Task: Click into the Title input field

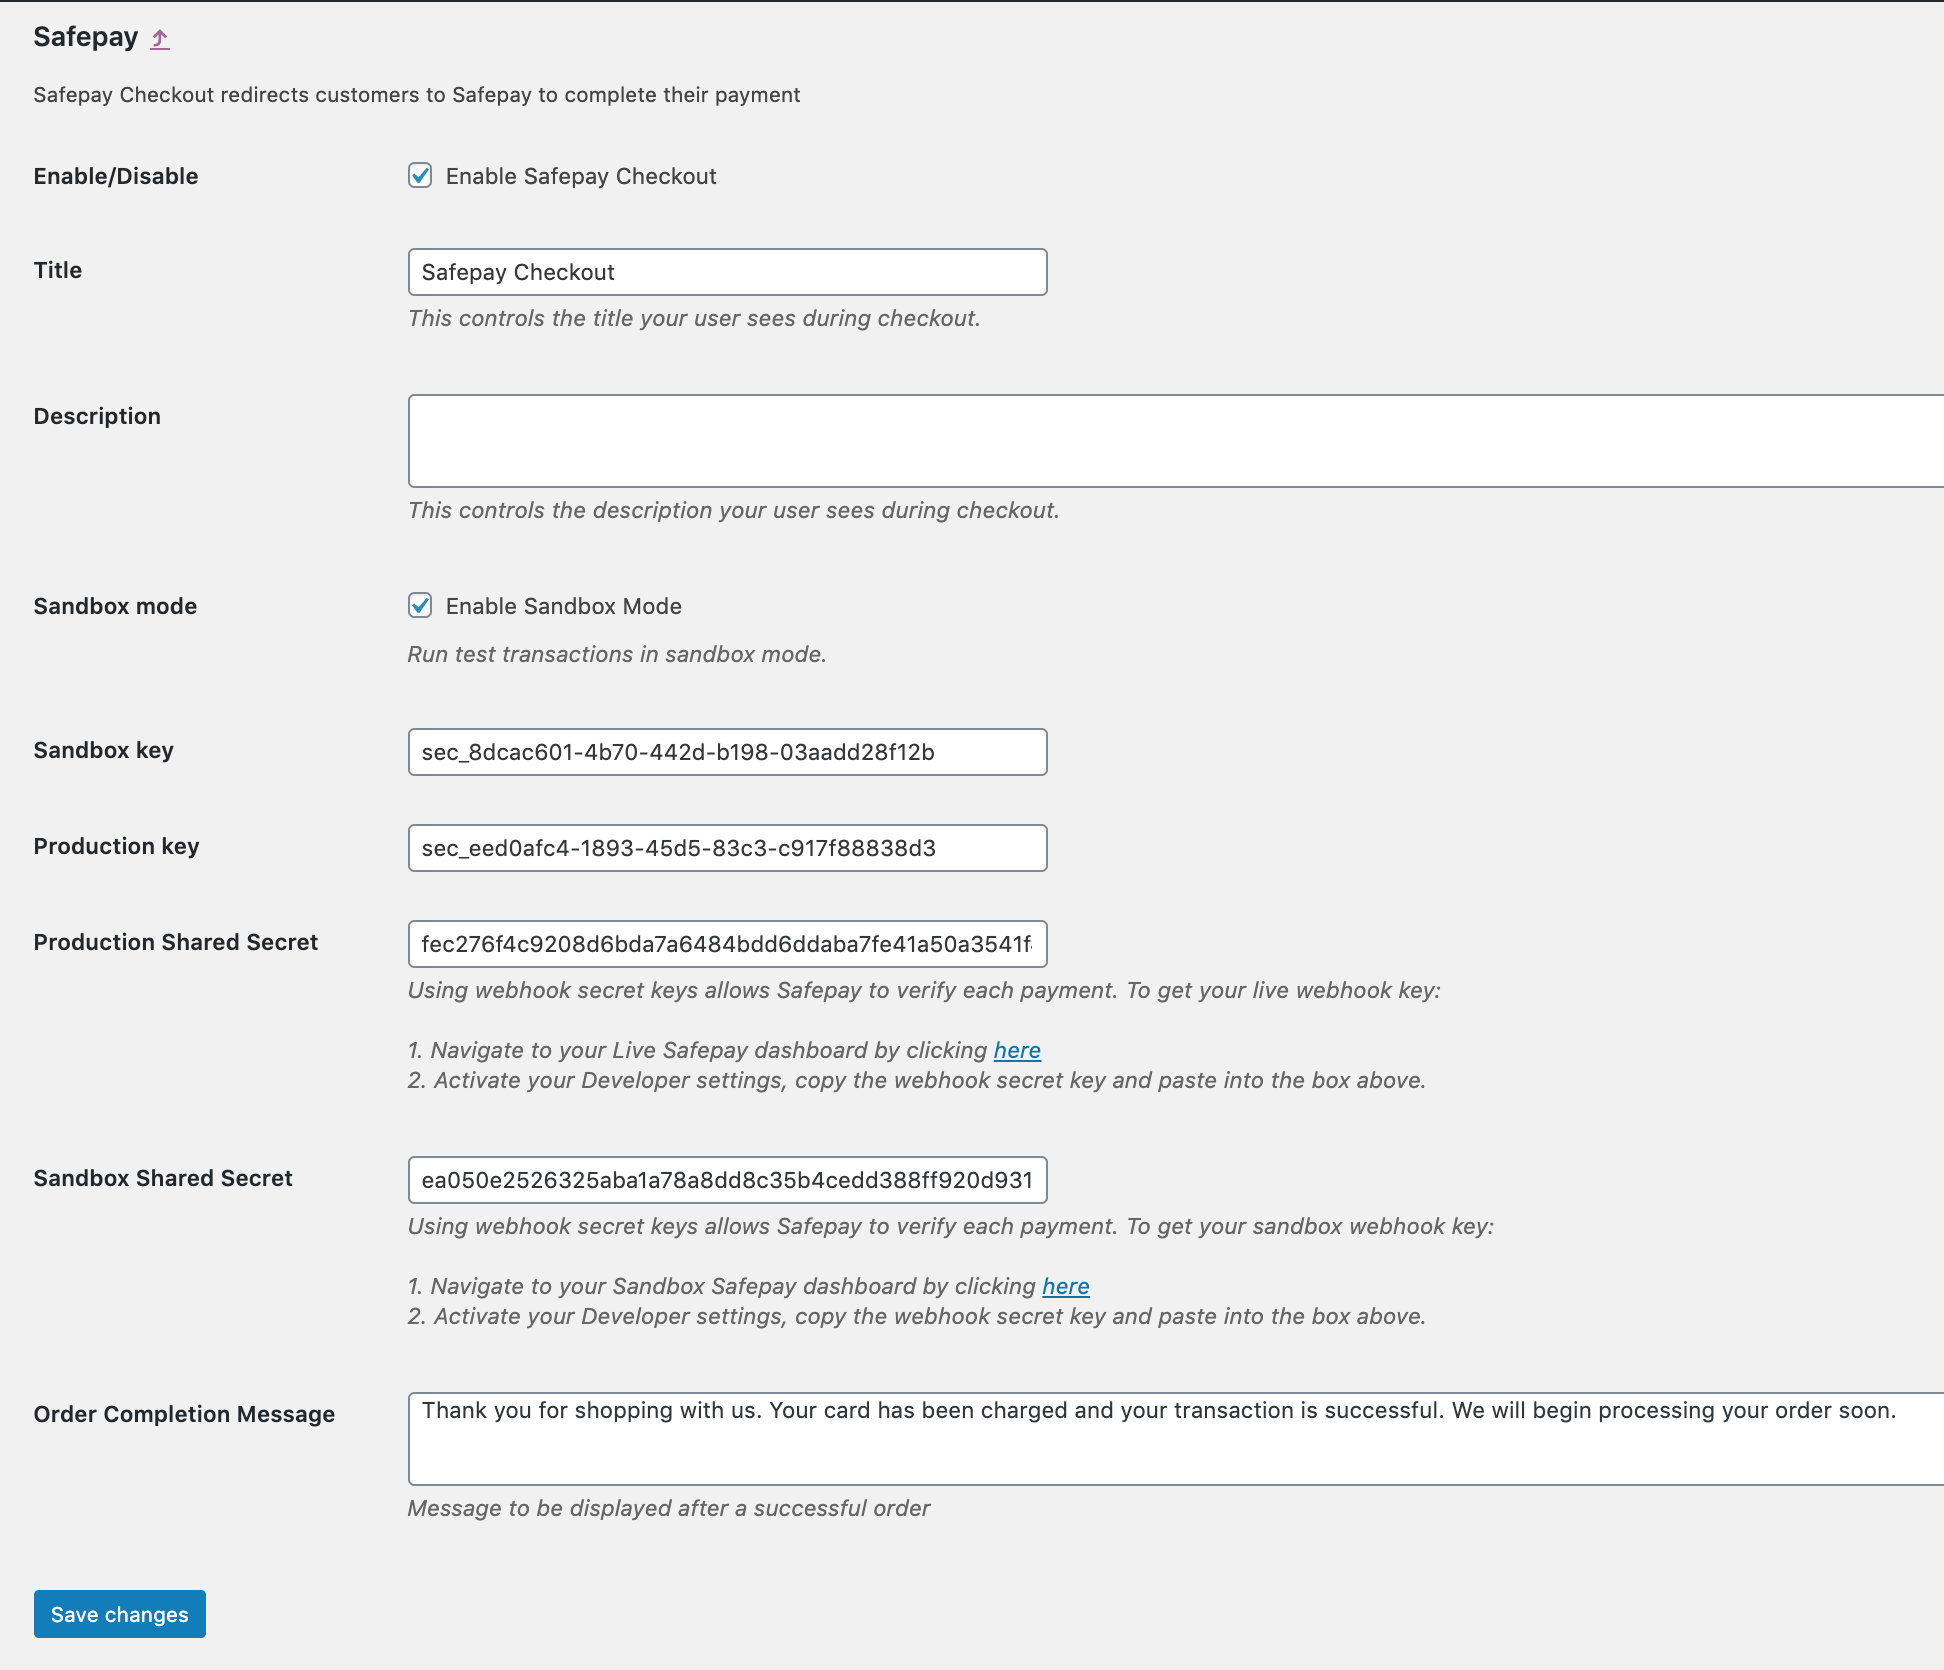Action: point(727,272)
